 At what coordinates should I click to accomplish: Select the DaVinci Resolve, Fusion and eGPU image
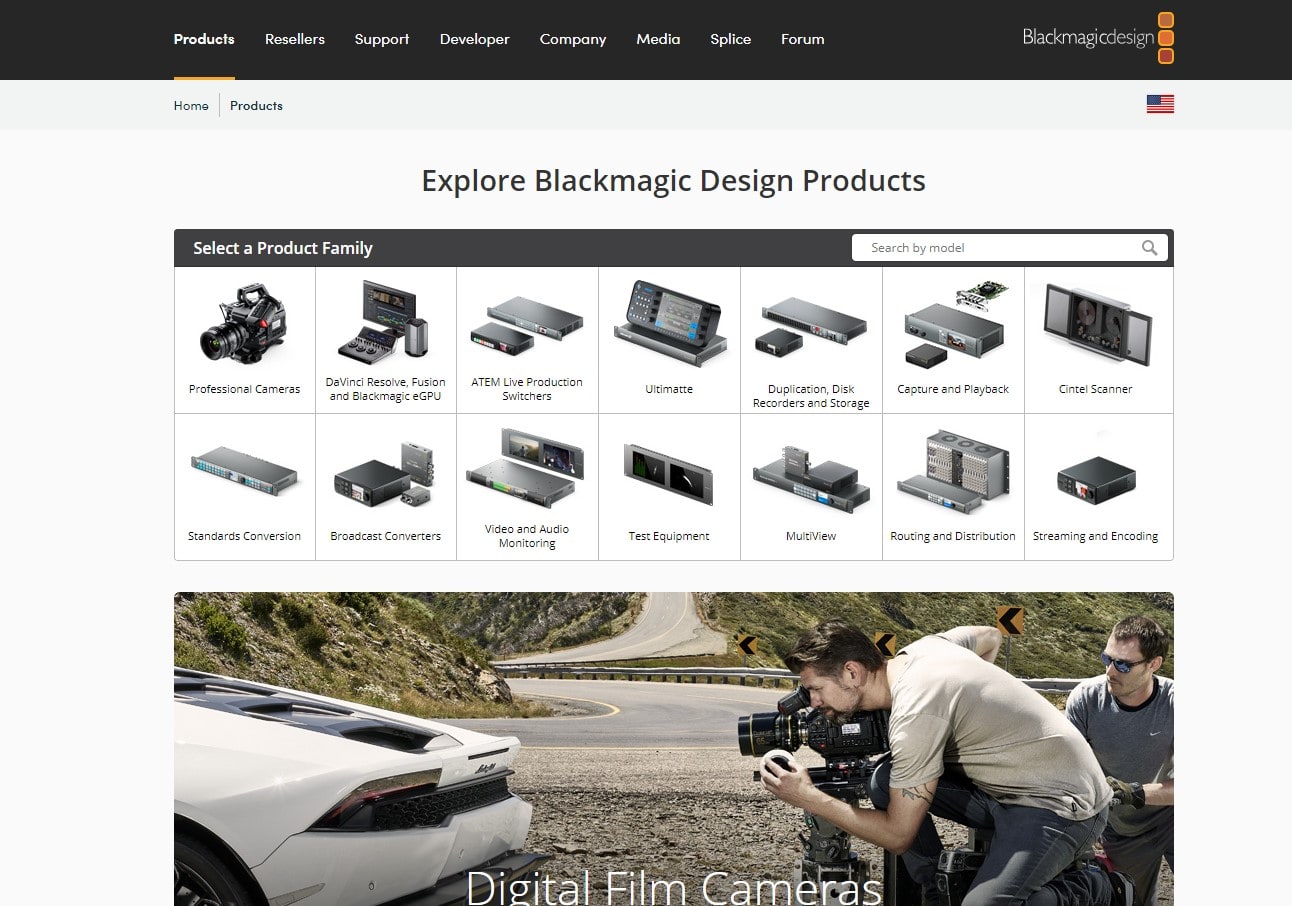point(385,321)
